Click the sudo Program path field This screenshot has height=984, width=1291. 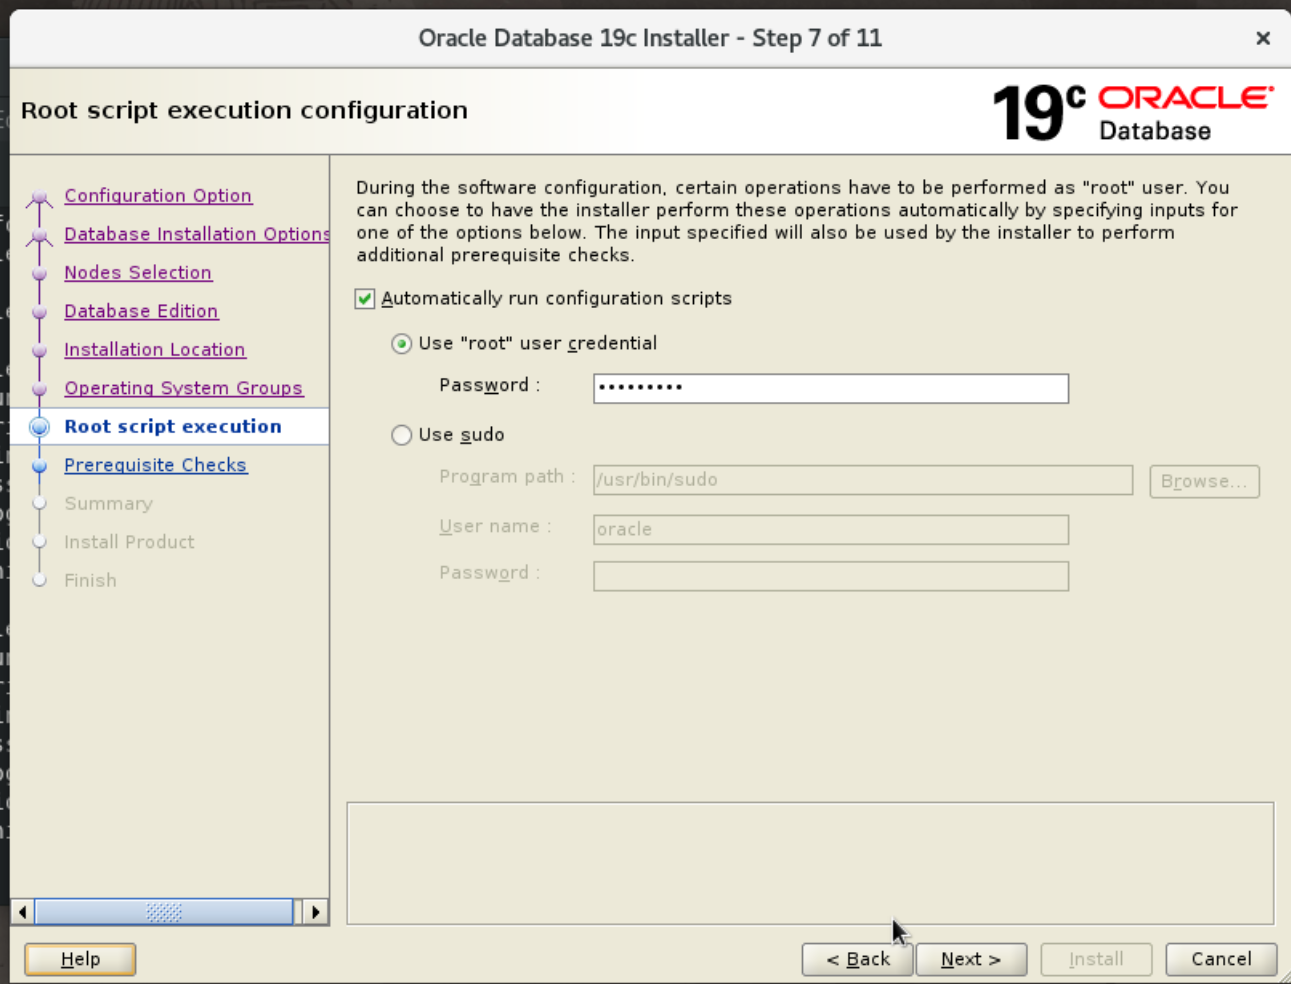coord(863,480)
